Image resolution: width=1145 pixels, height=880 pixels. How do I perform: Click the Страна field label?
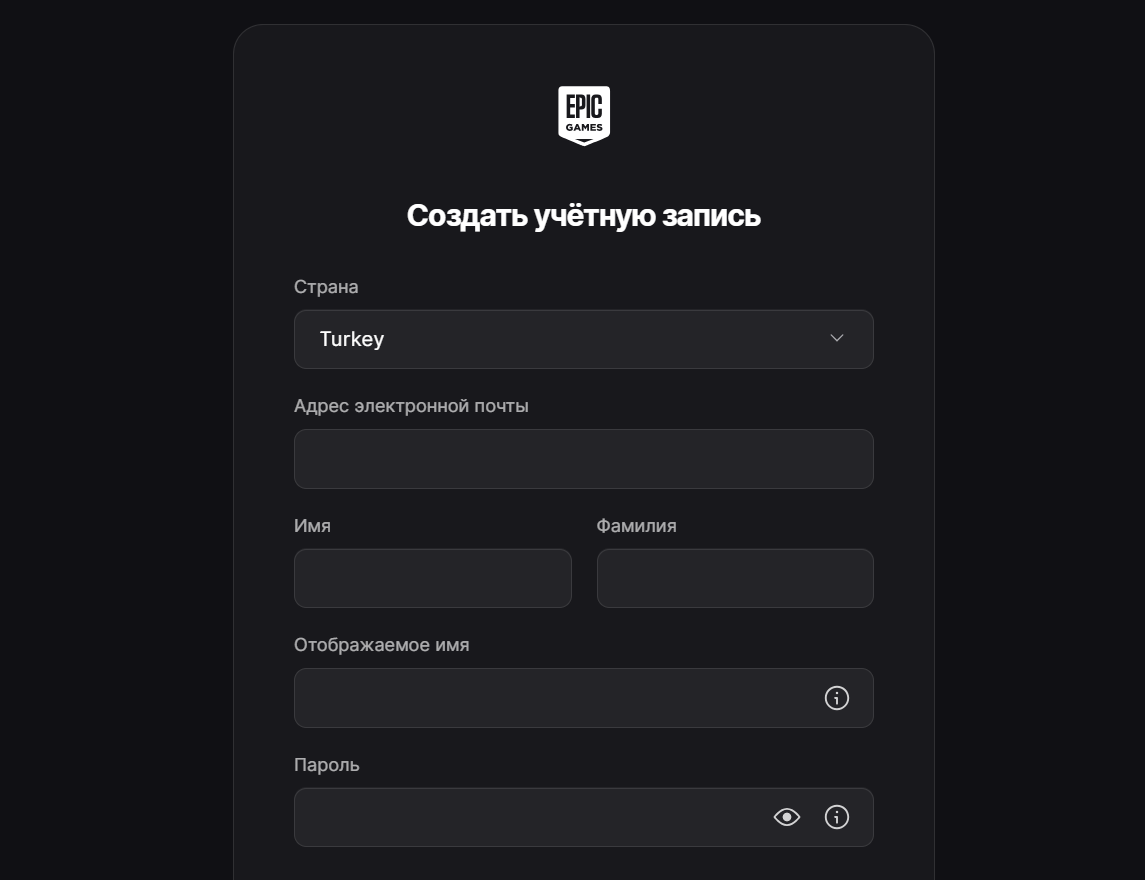(326, 287)
